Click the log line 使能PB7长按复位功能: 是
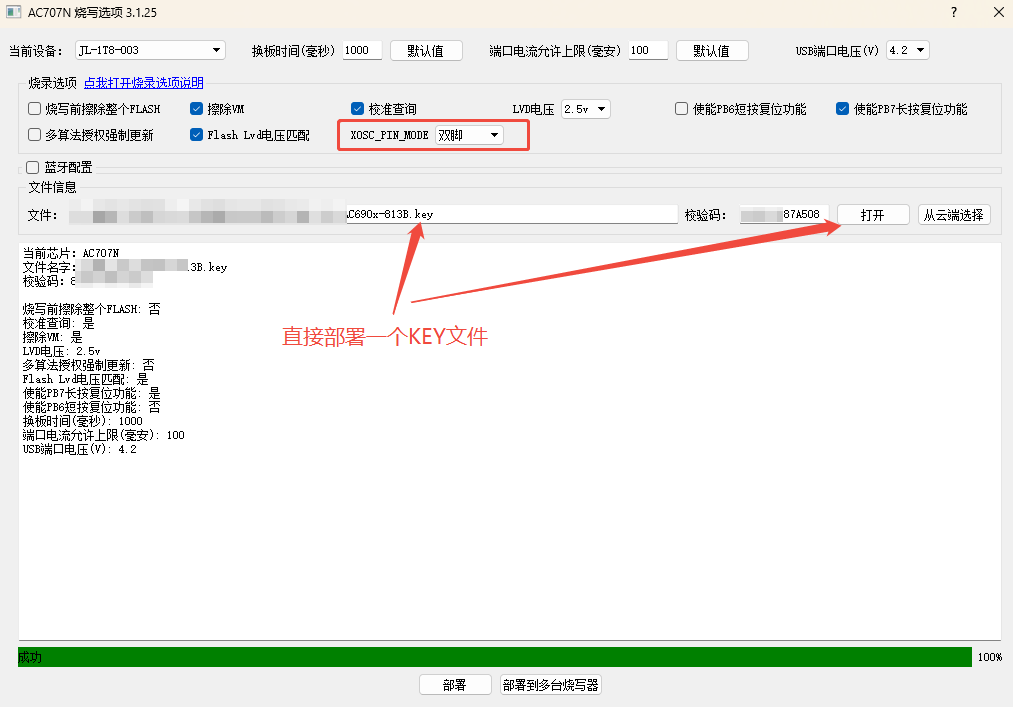Screen dimensions: 1013x707 (91, 393)
